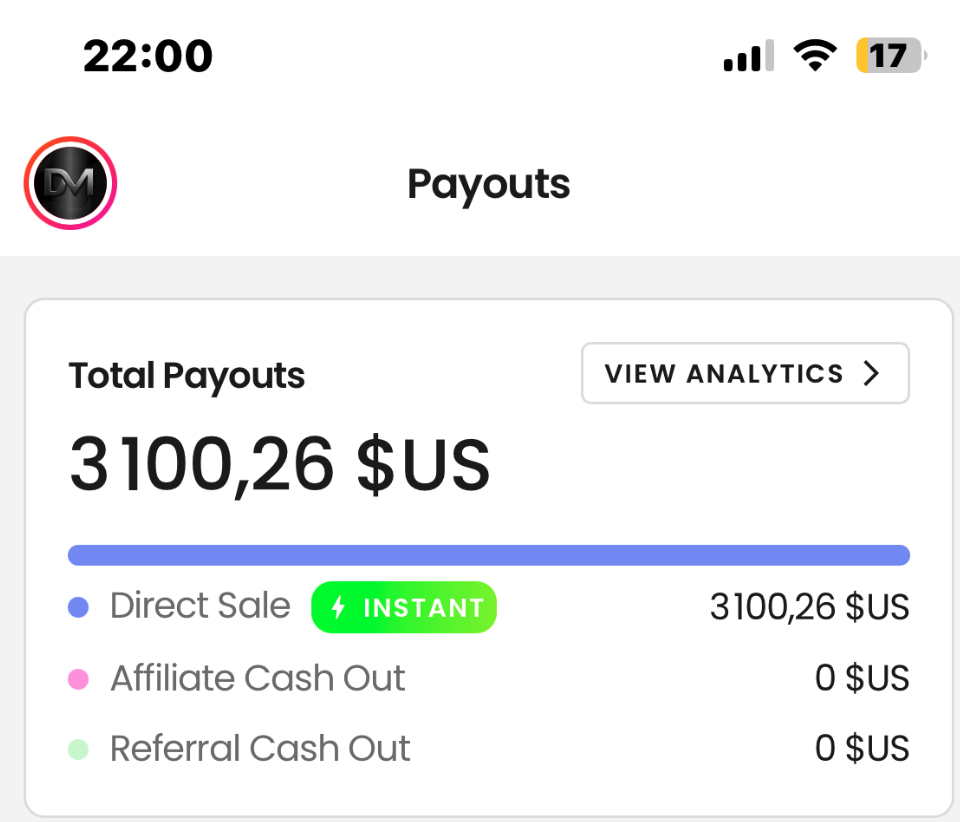This screenshot has height=822, width=960.
Task: Tap the battery level indicator showing 17
Action: pos(891,55)
